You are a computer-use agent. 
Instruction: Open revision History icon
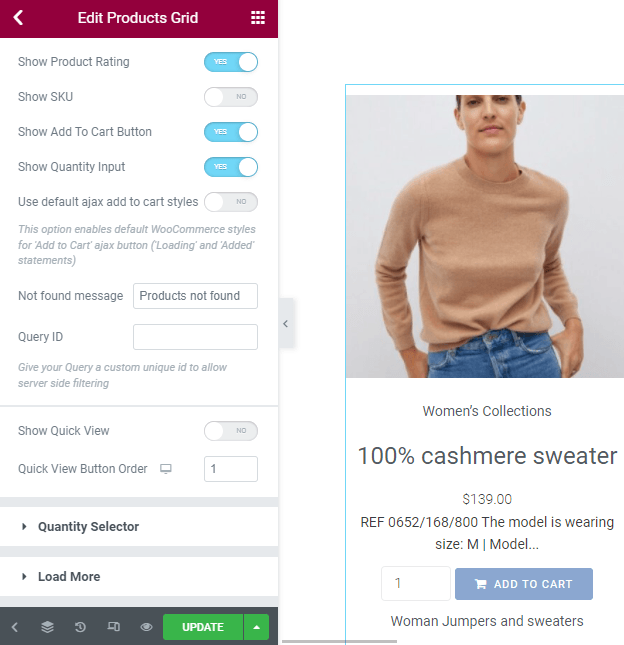coord(80,627)
